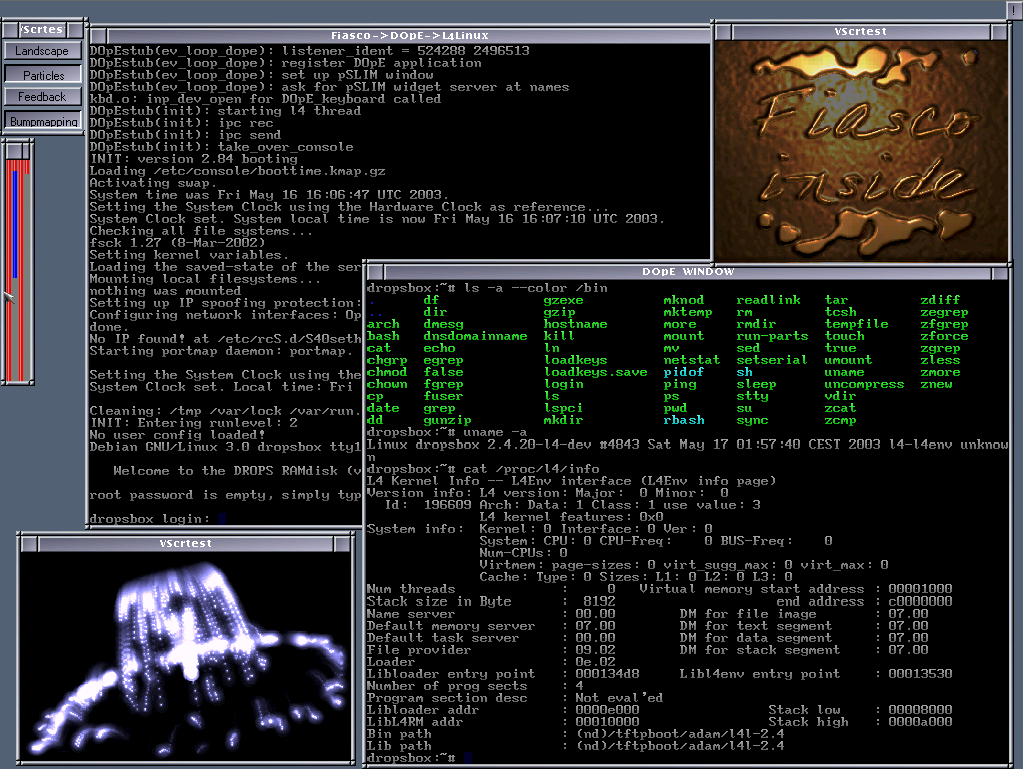Click the 'loadkeys.save' file name
Viewport: 1023px width, 769px height.
click(596, 372)
